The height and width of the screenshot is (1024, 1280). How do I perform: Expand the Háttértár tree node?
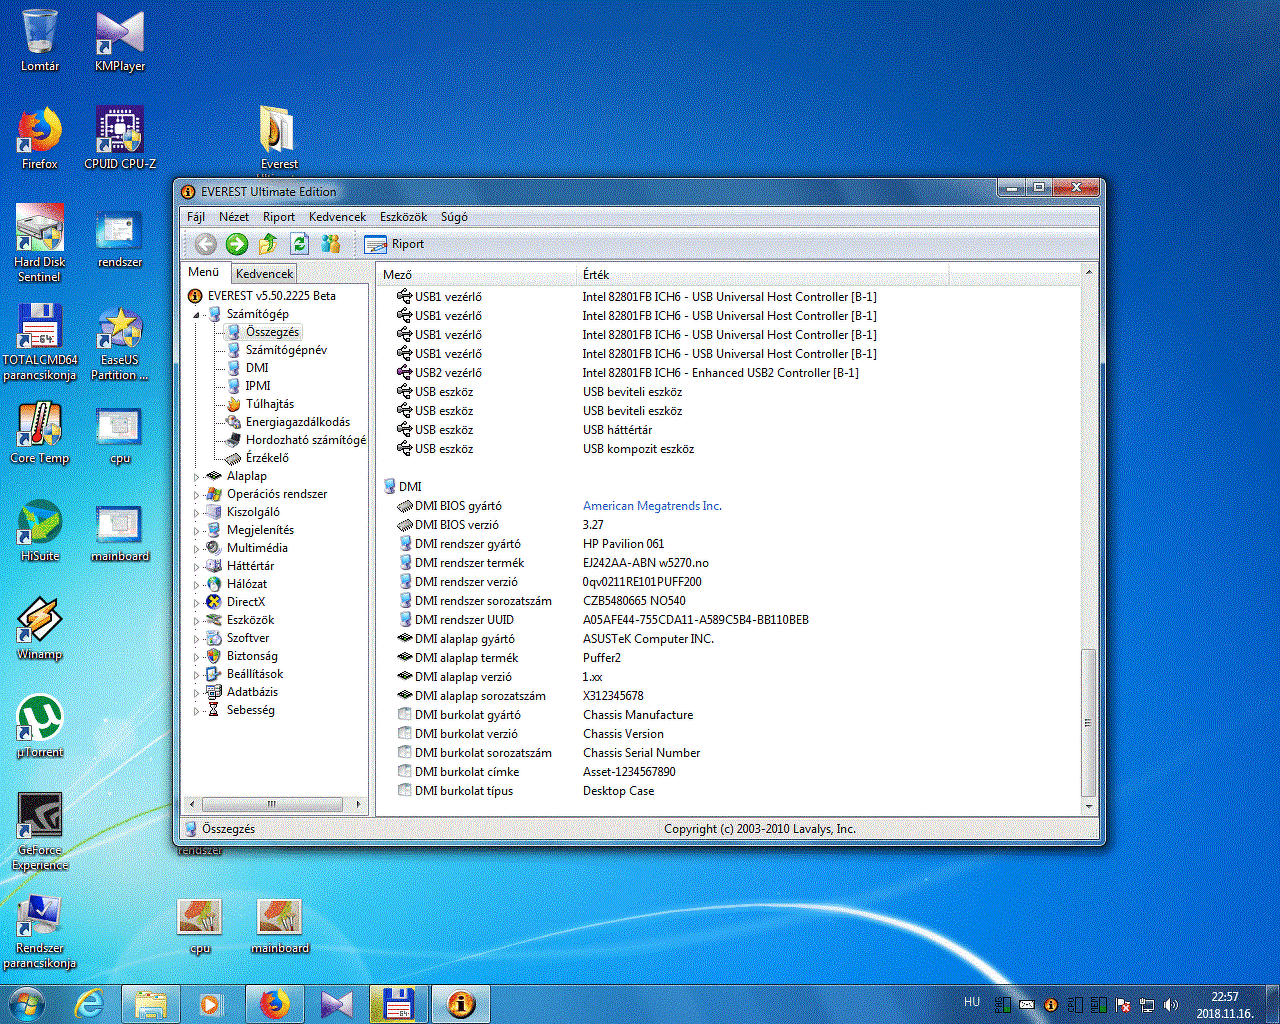(197, 567)
